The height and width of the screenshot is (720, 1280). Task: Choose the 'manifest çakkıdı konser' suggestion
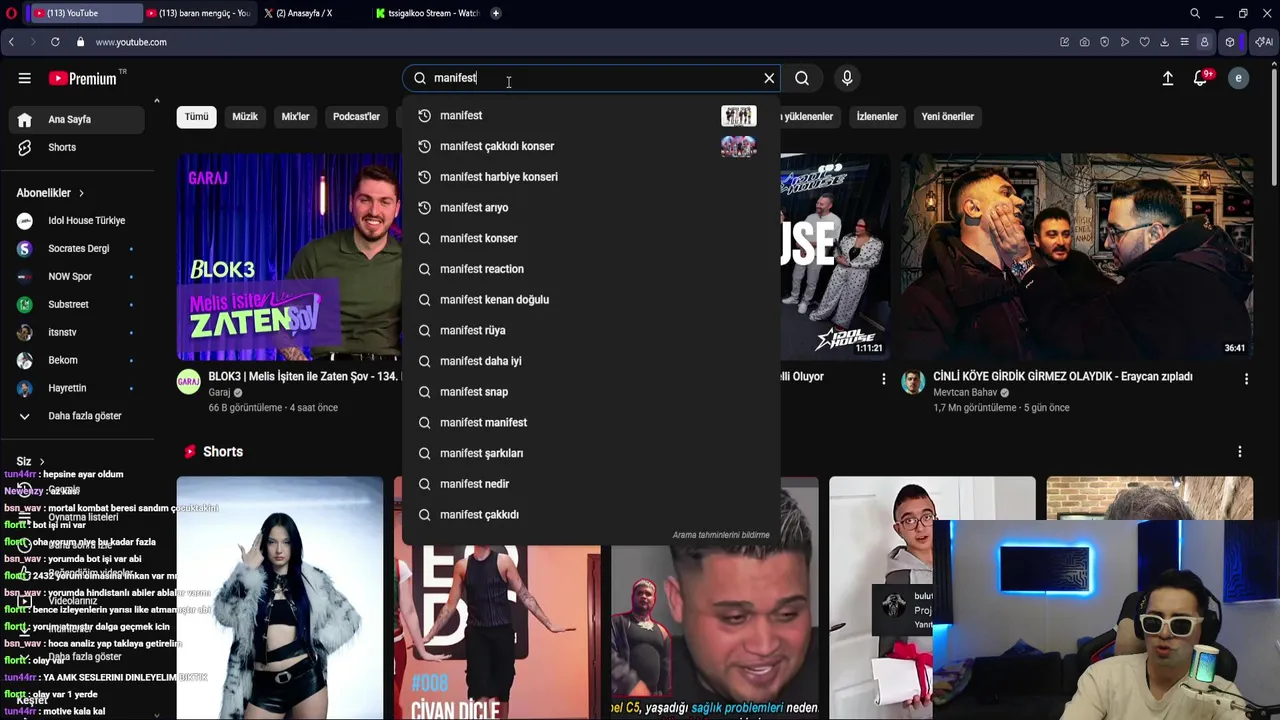click(x=591, y=146)
